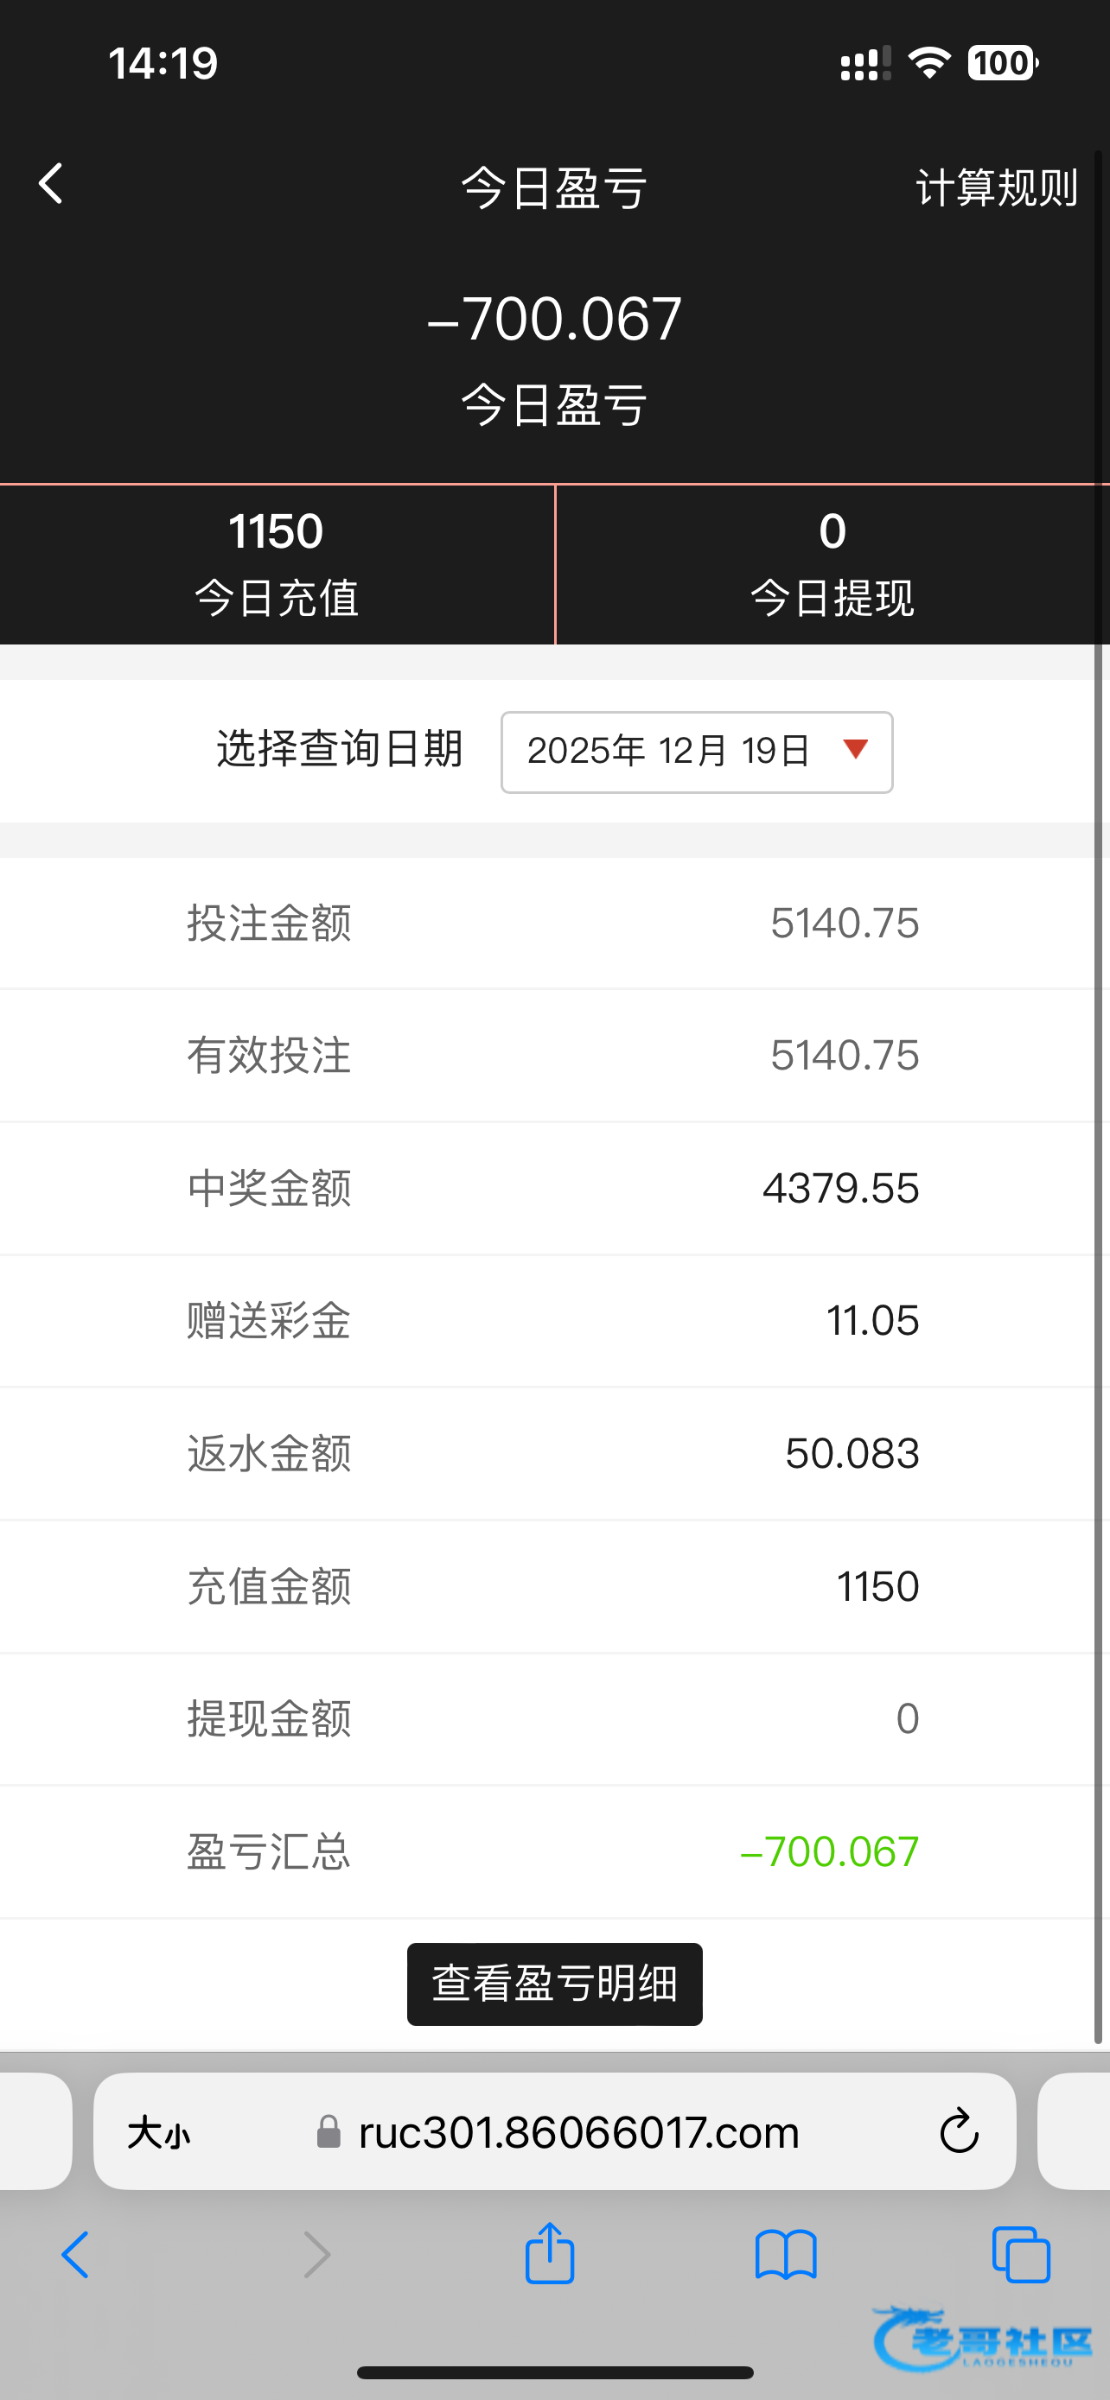Expand the query date dropdown

[x=696, y=752]
